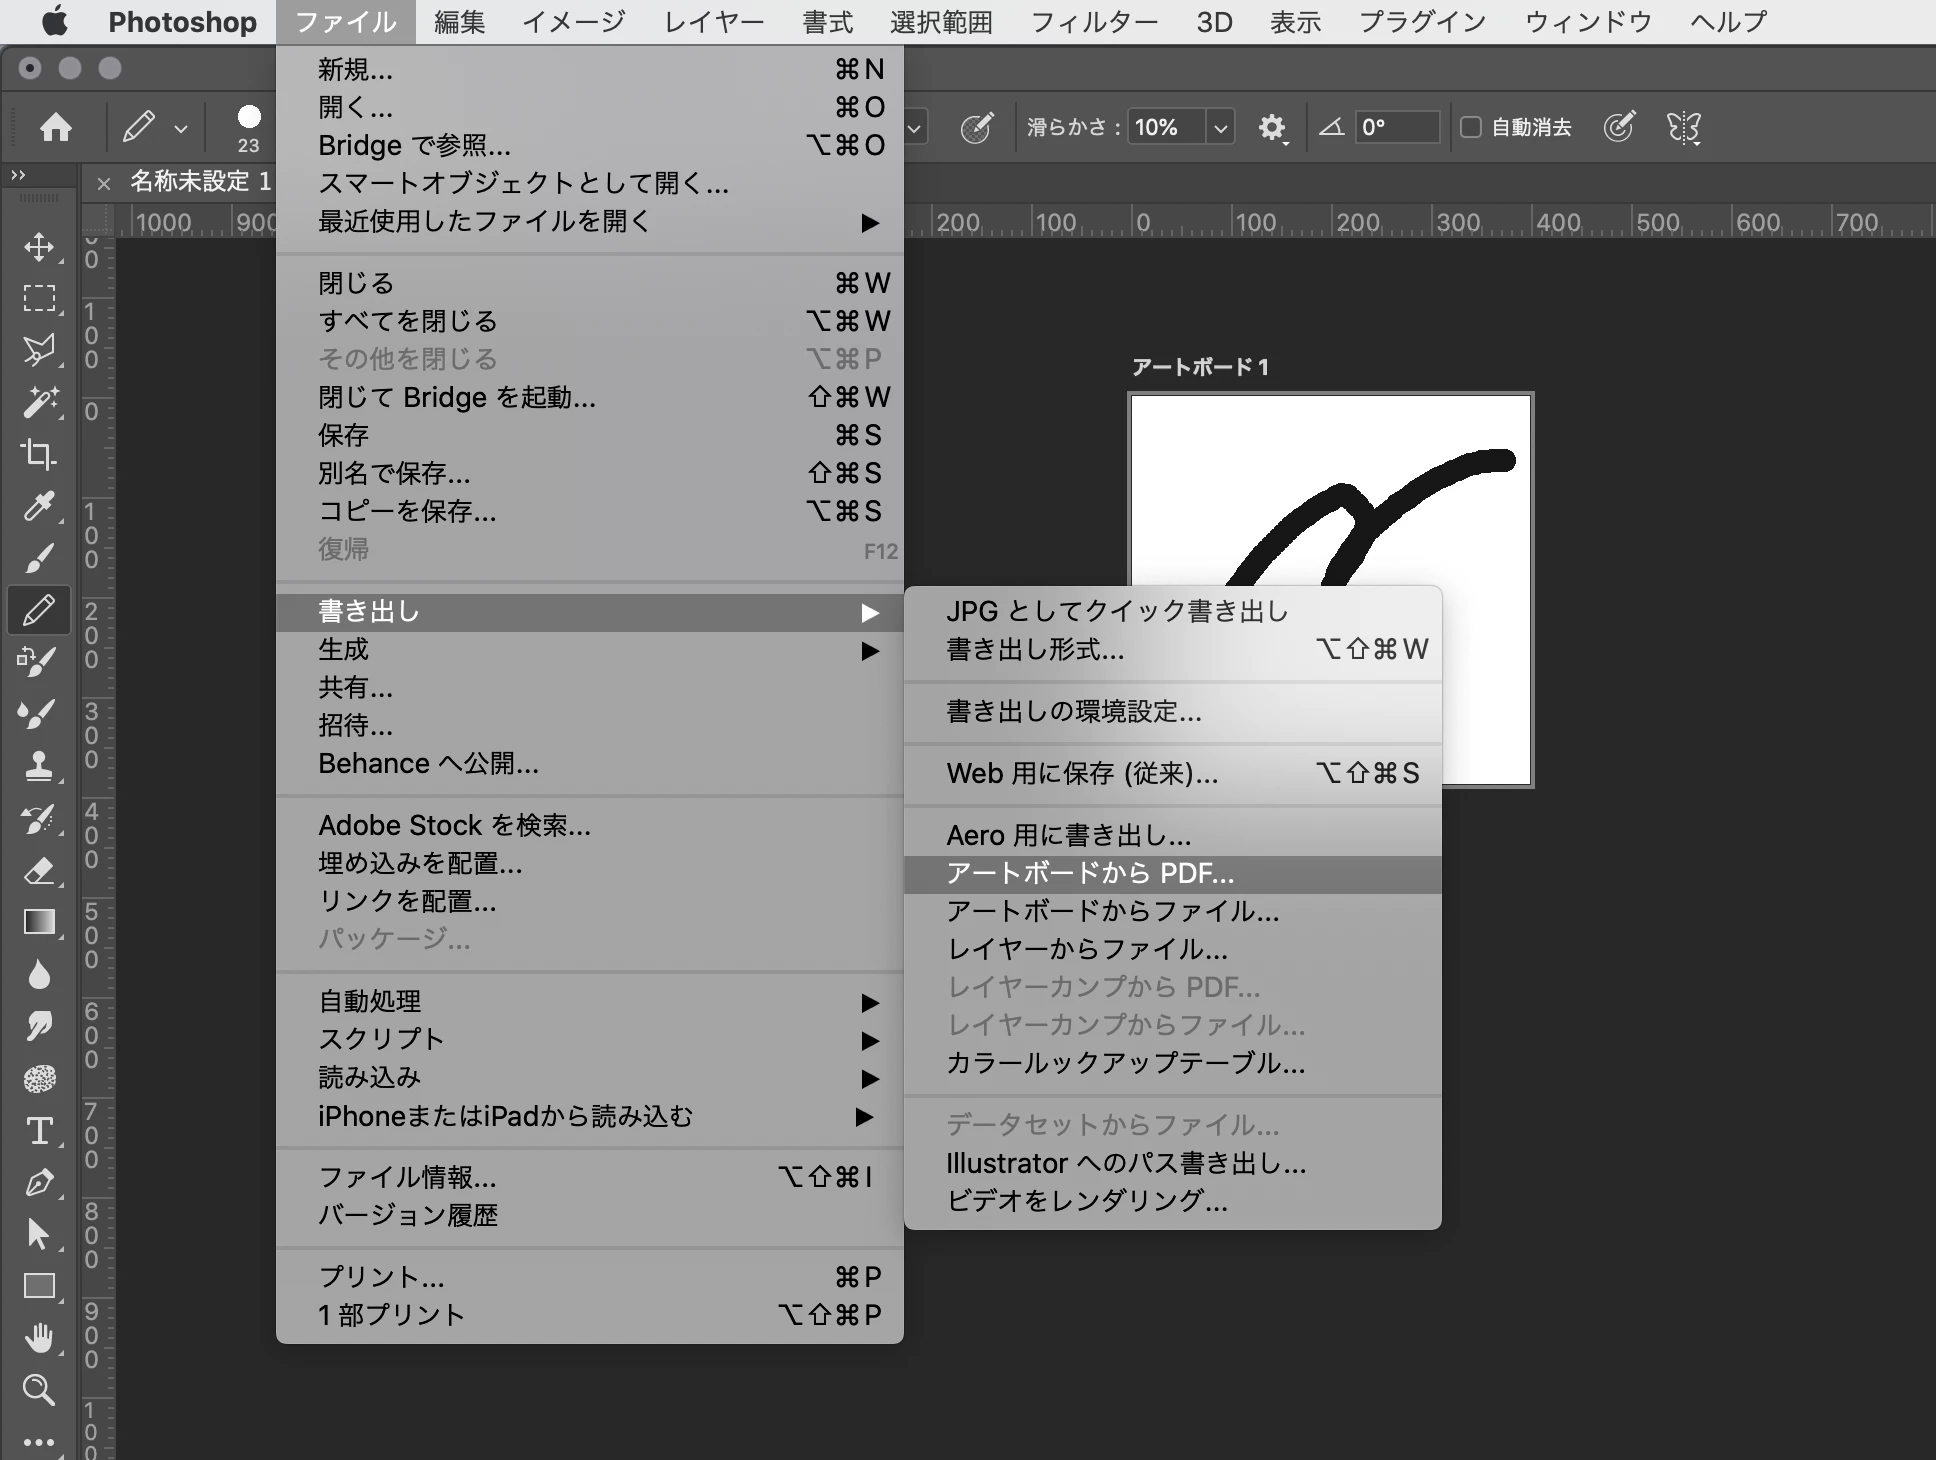
Task: Enable the 自動消去 checkbox
Action: [1470, 127]
